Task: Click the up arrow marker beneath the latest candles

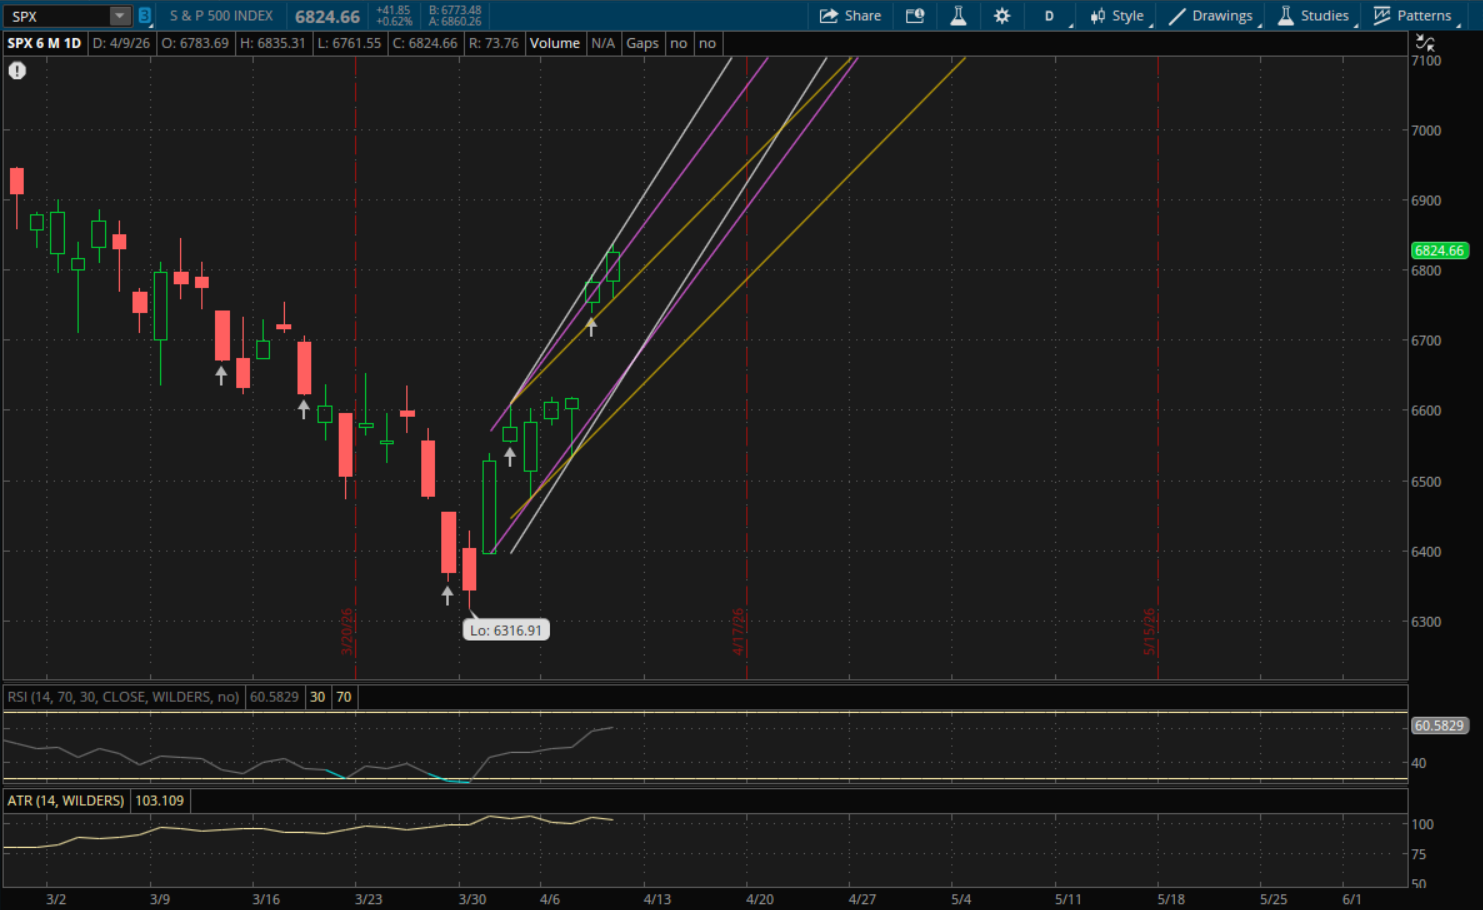Action: [591, 326]
